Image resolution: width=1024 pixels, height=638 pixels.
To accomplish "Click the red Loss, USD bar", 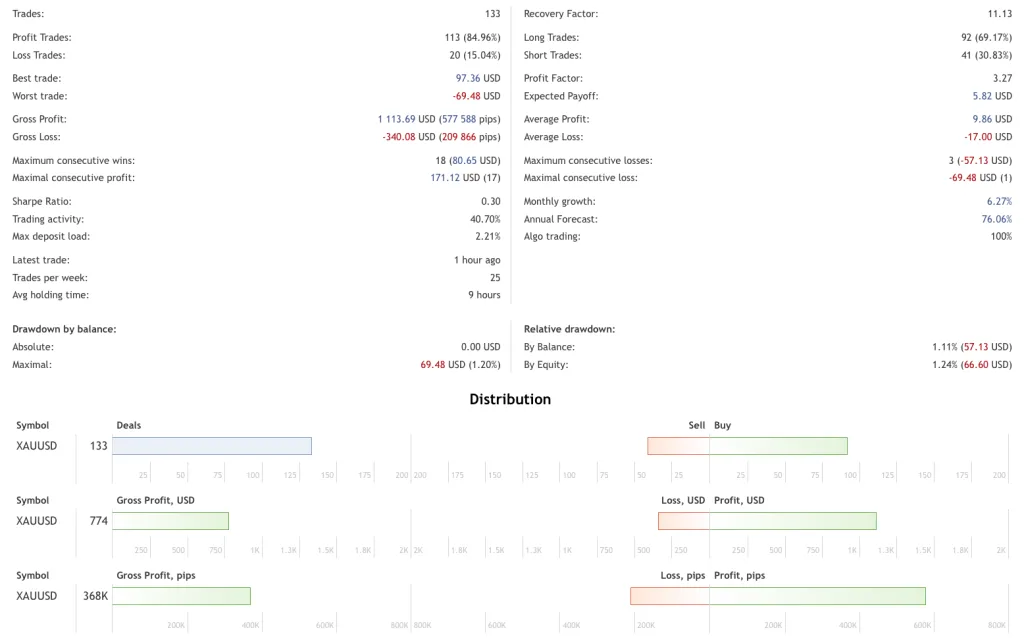I will tap(683, 521).
